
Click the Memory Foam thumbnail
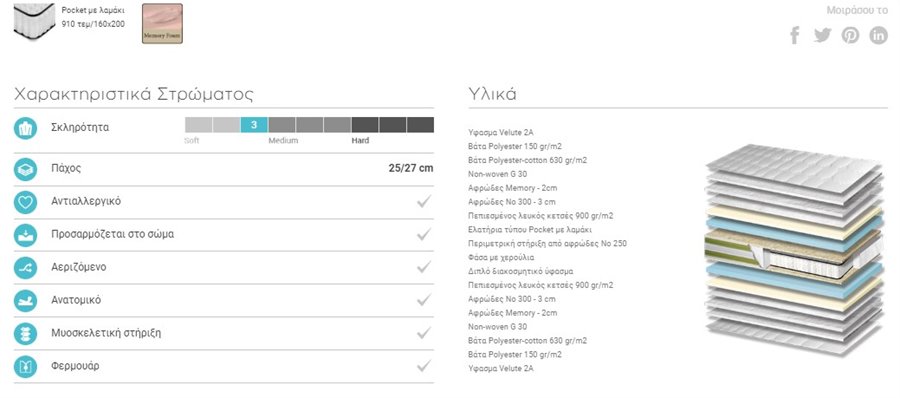[x=162, y=24]
